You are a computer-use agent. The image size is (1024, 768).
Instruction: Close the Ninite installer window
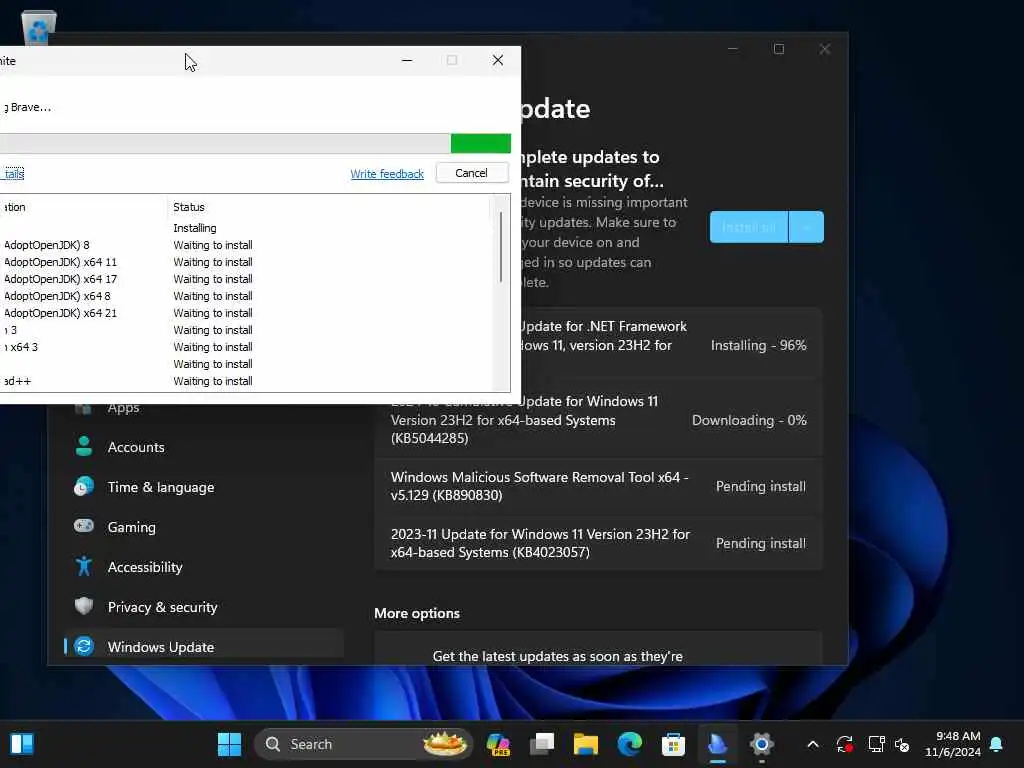pyautogui.click(x=498, y=60)
